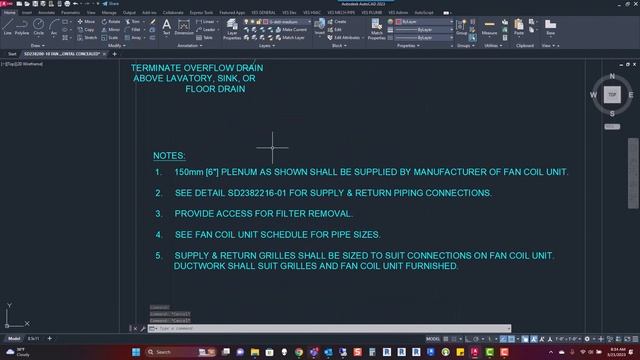Add a new drawing tab with plus
640x360 pixels.
(114, 54)
